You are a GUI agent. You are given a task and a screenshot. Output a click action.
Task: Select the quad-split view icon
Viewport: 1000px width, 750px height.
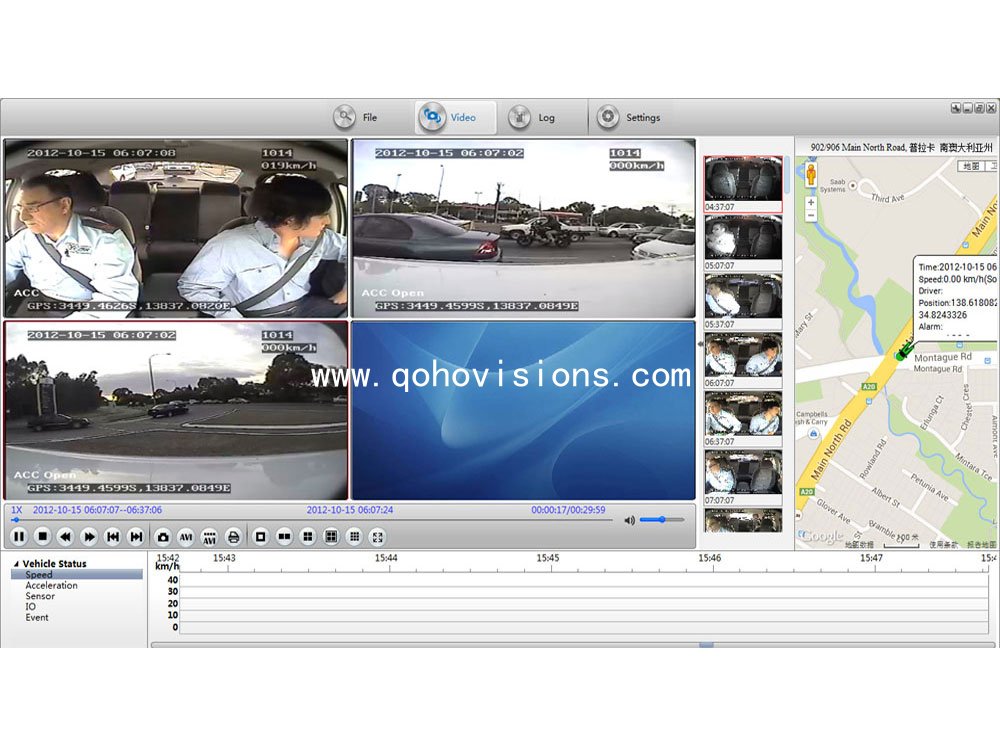tap(306, 537)
